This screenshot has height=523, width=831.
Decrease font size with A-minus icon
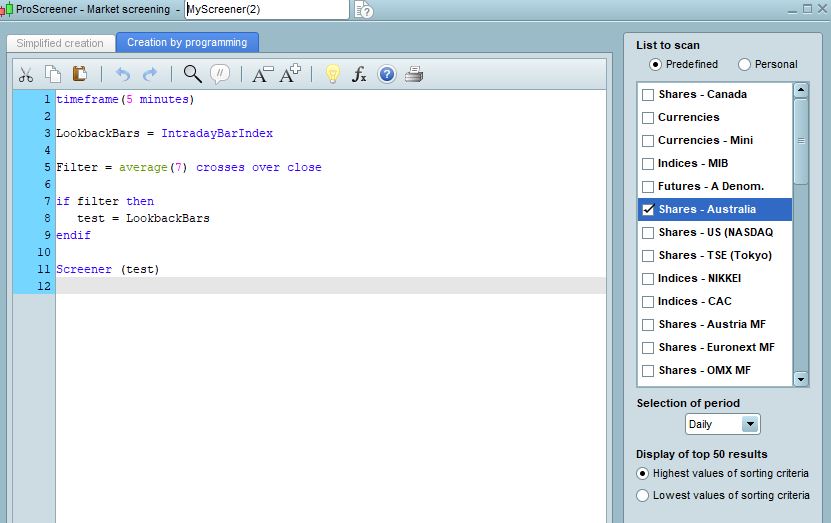262,74
